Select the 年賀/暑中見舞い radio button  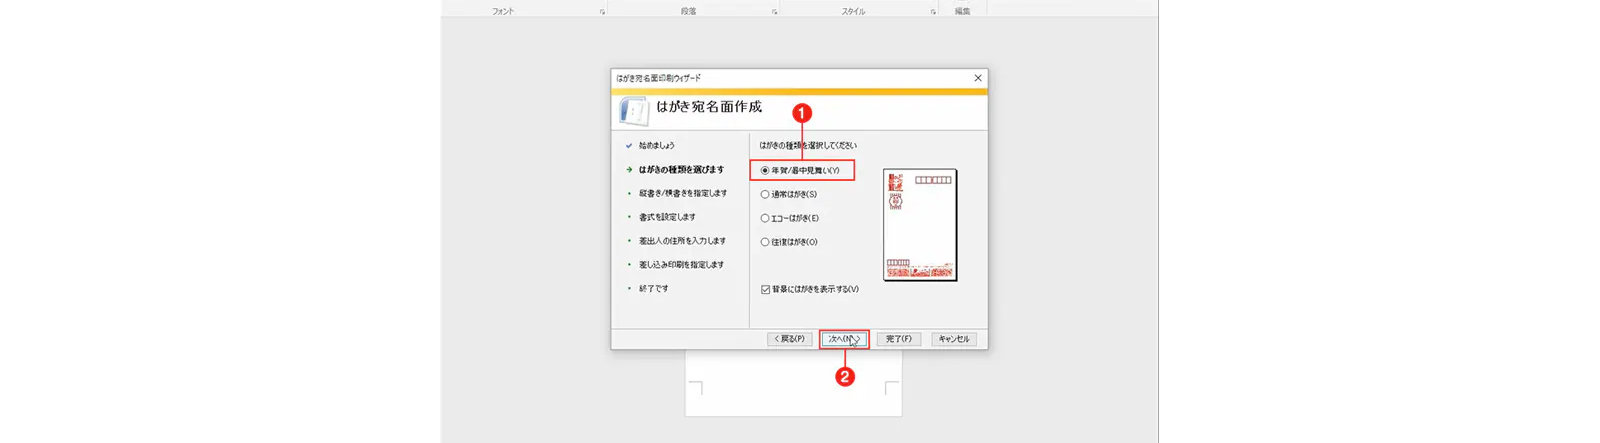click(x=765, y=170)
